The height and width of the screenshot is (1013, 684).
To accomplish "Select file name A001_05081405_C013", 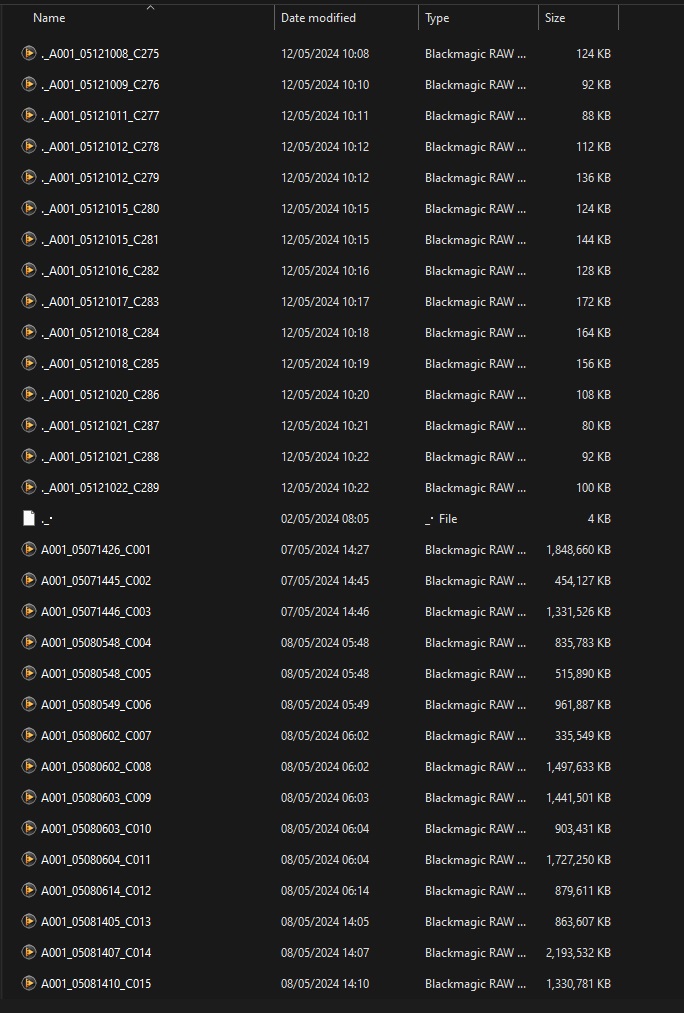I will pyautogui.click(x=96, y=922).
